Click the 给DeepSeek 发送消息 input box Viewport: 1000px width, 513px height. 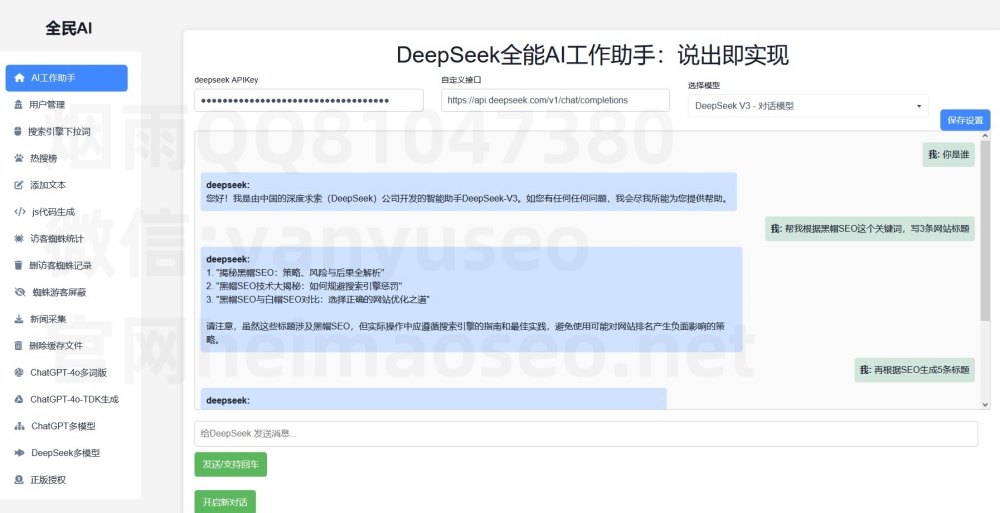pos(585,434)
